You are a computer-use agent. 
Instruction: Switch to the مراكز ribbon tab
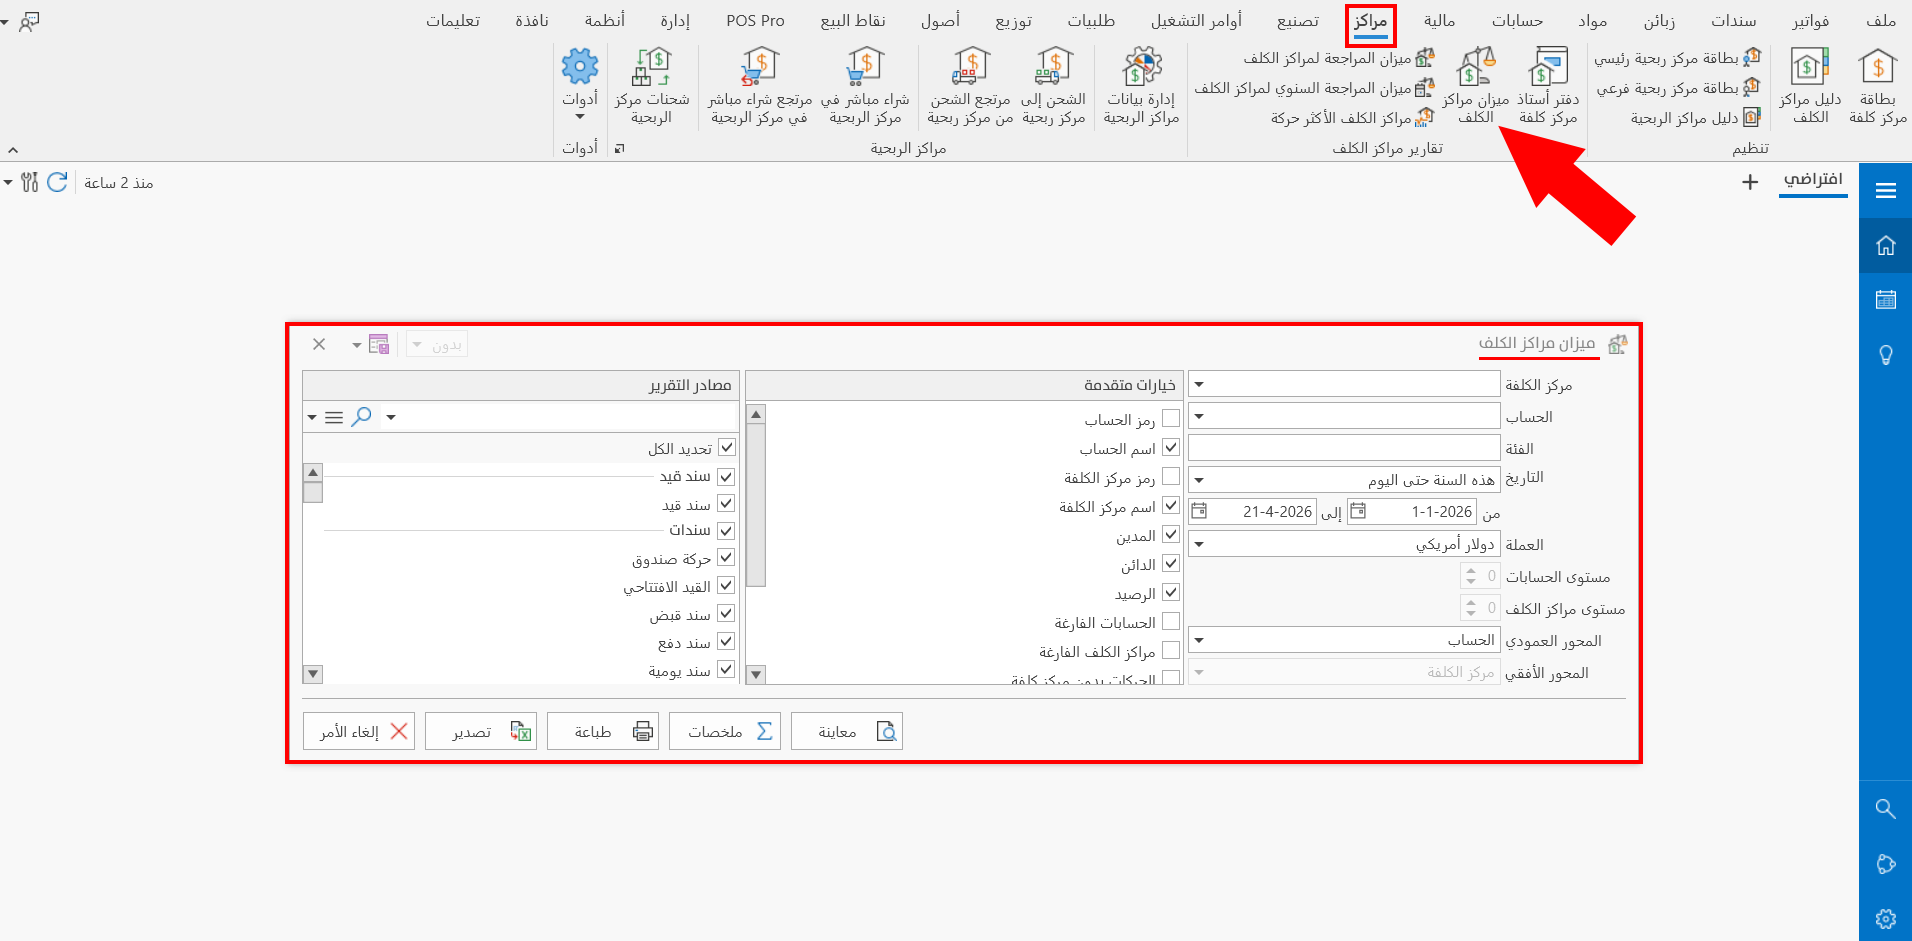pyautogui.click(x=1370, y=21)
